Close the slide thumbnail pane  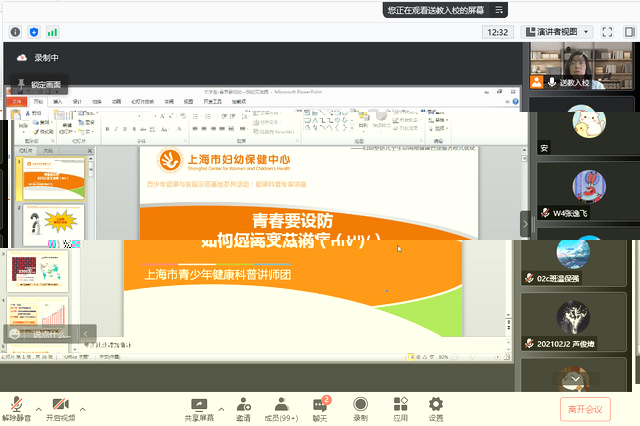(90, 151)
